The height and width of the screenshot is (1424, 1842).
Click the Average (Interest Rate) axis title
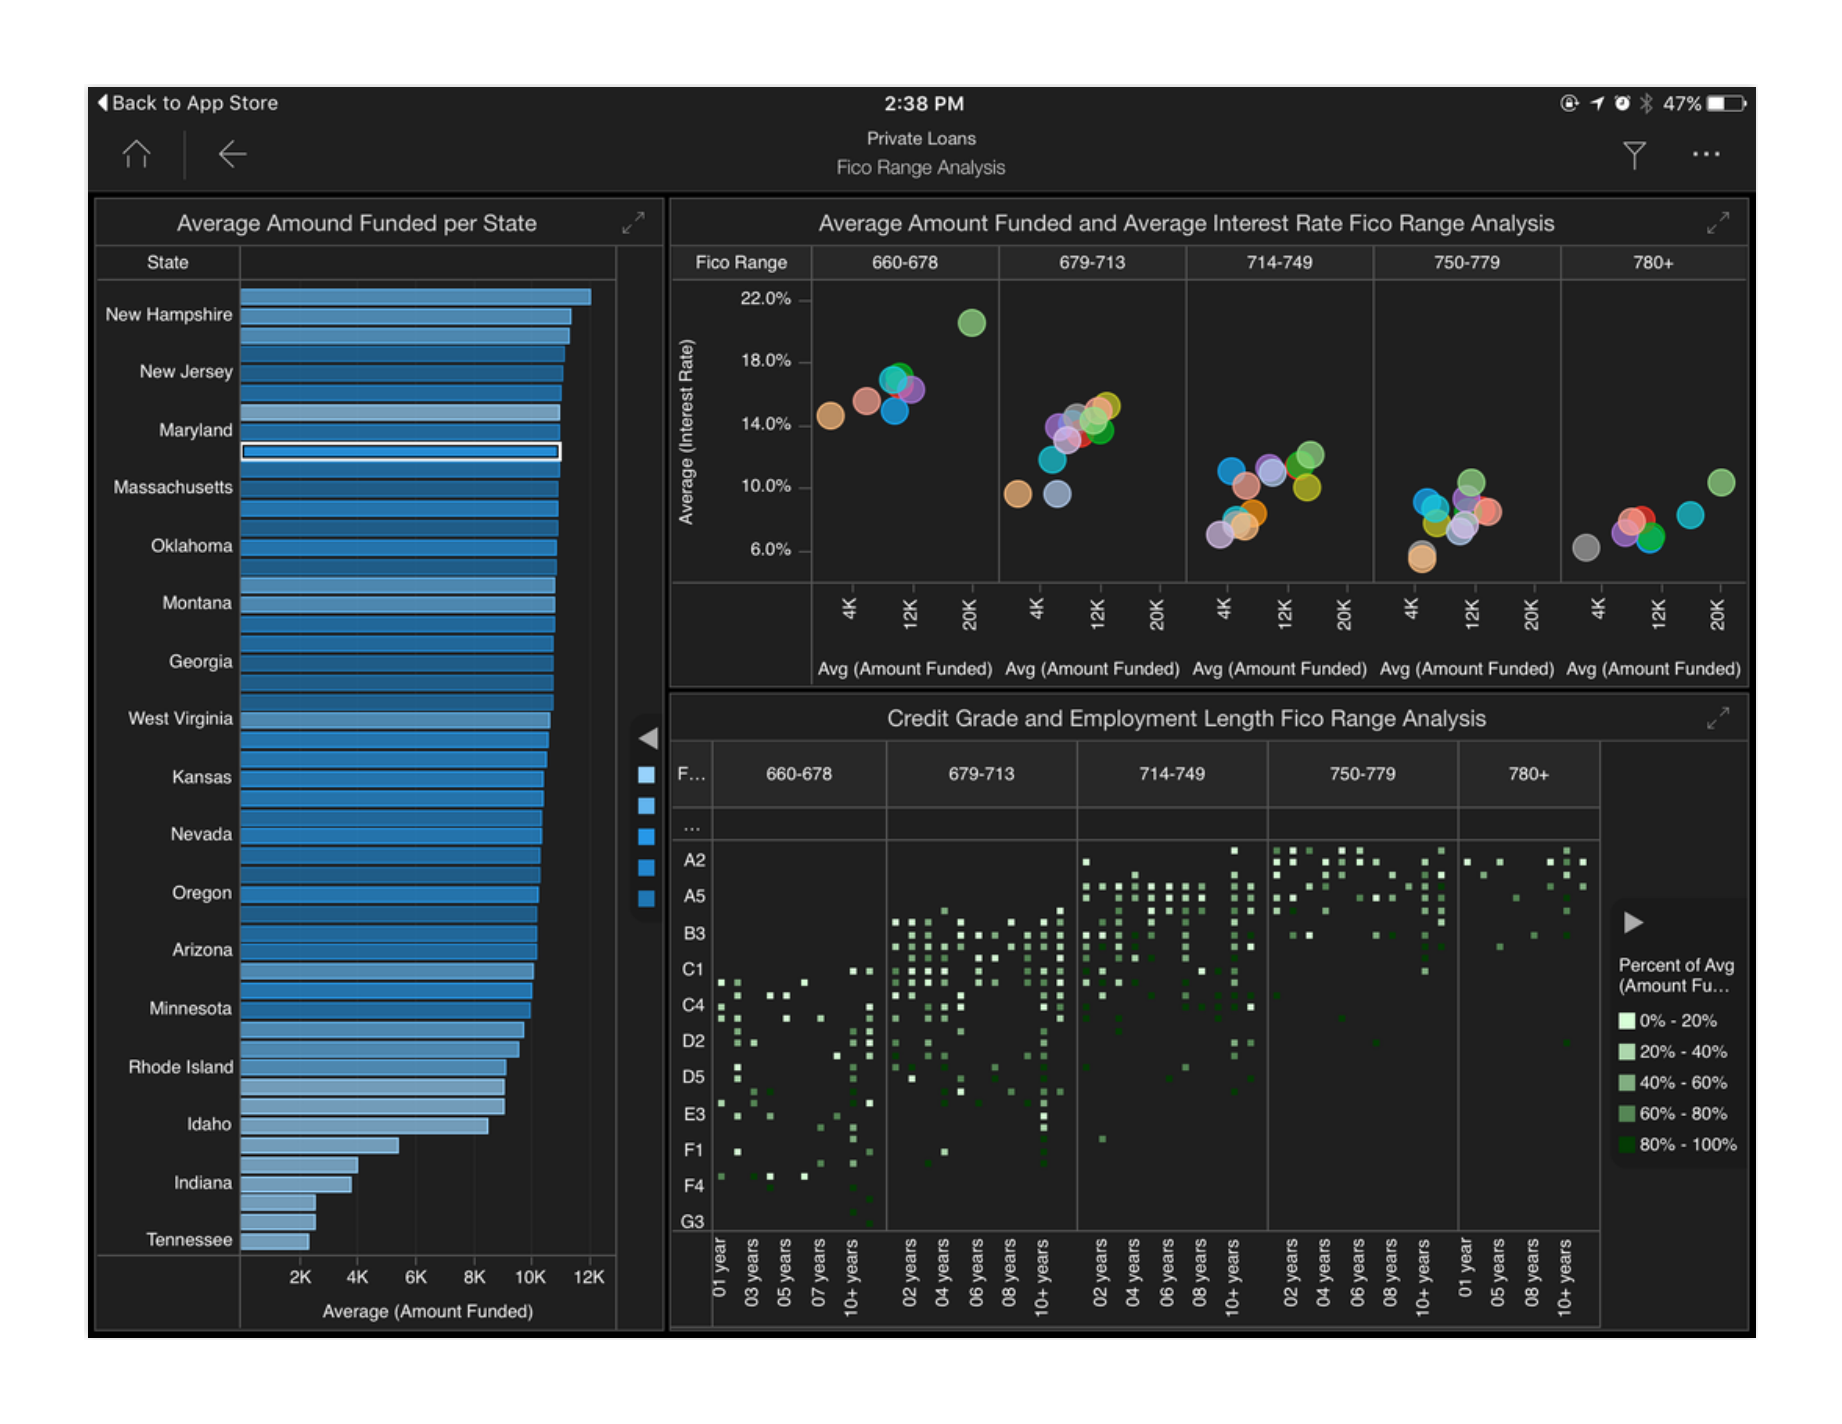point(686,431)
